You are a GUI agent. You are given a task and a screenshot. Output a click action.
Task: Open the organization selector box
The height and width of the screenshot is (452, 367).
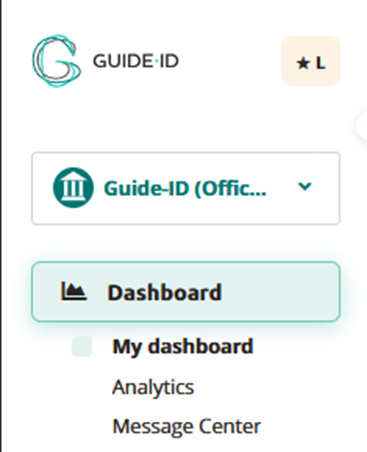(x=186, y=188)
